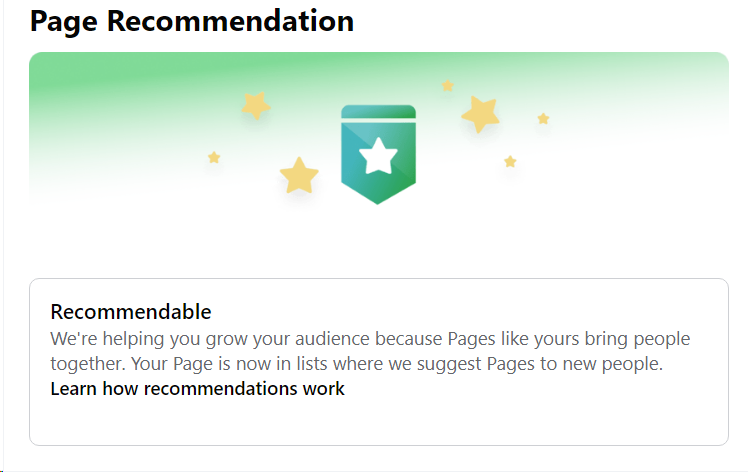The image size is (748, 472).
Task: Click the 'Recommendable' status title
Action: pyautogui.click(x=131, y=311)
